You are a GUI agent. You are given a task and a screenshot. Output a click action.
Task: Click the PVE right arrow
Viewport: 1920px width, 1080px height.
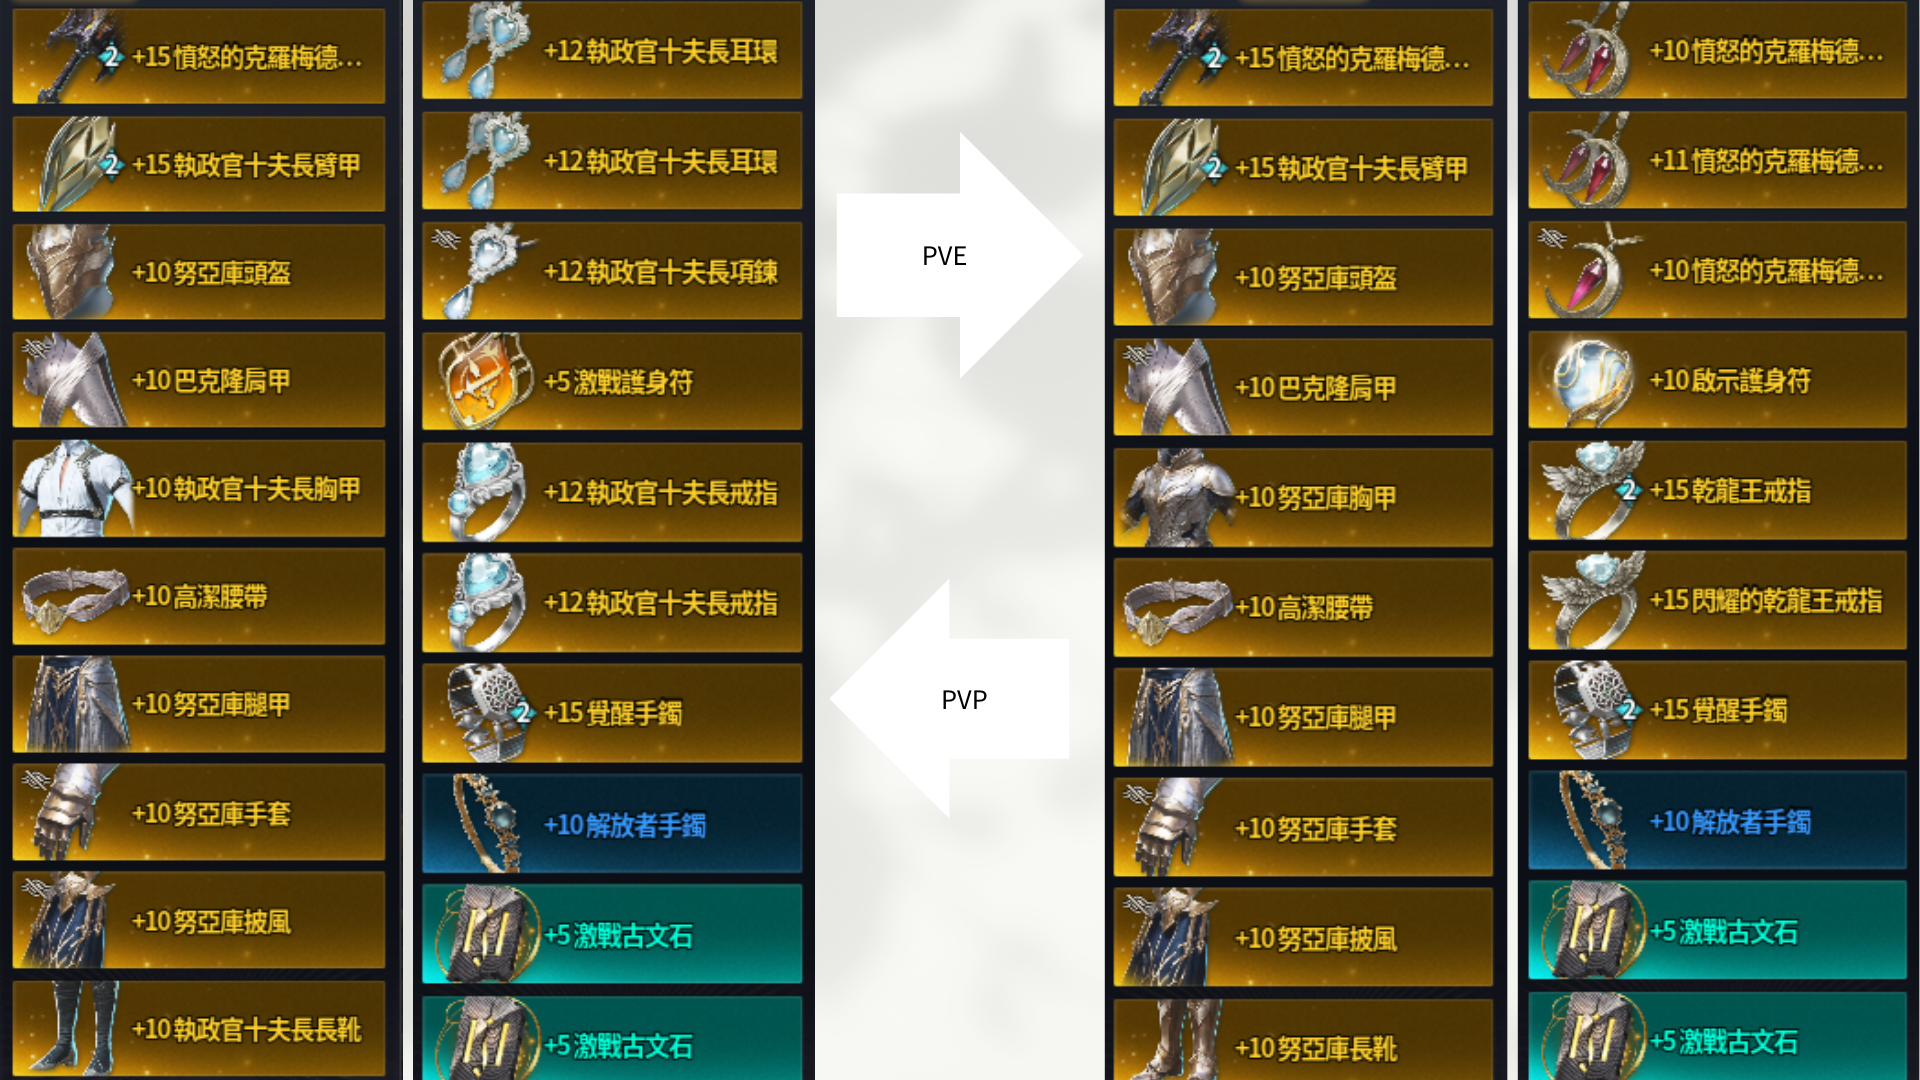click(959, 255)
